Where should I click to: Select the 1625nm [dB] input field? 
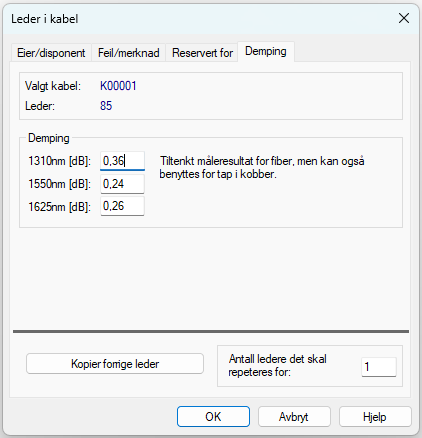pos(122,206)
